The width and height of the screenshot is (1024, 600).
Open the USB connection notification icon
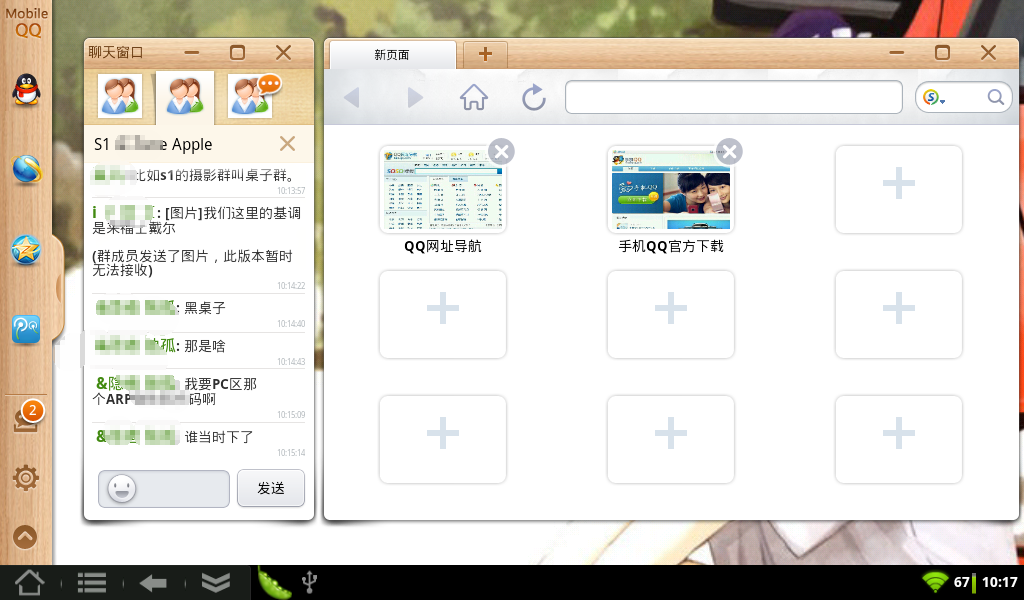point(310,582)
